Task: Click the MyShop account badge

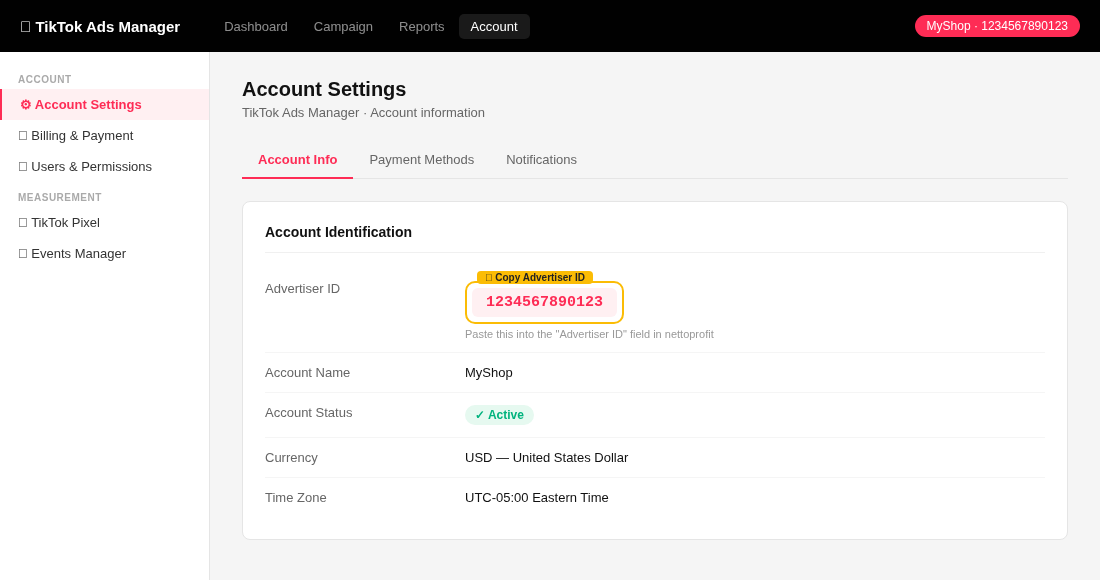Action: coord(997,26)
